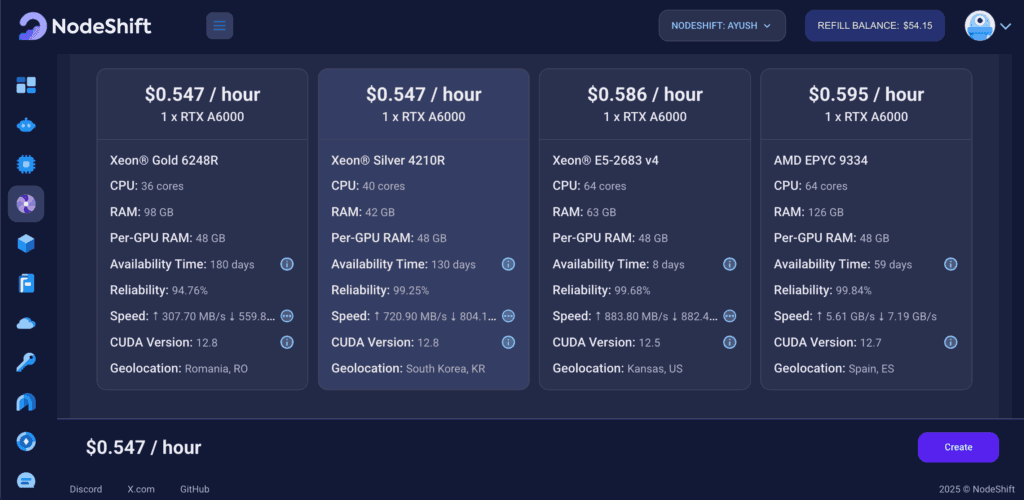Click the Kansas, US geolocation text
1024x500 pixels.
[655, 369]
